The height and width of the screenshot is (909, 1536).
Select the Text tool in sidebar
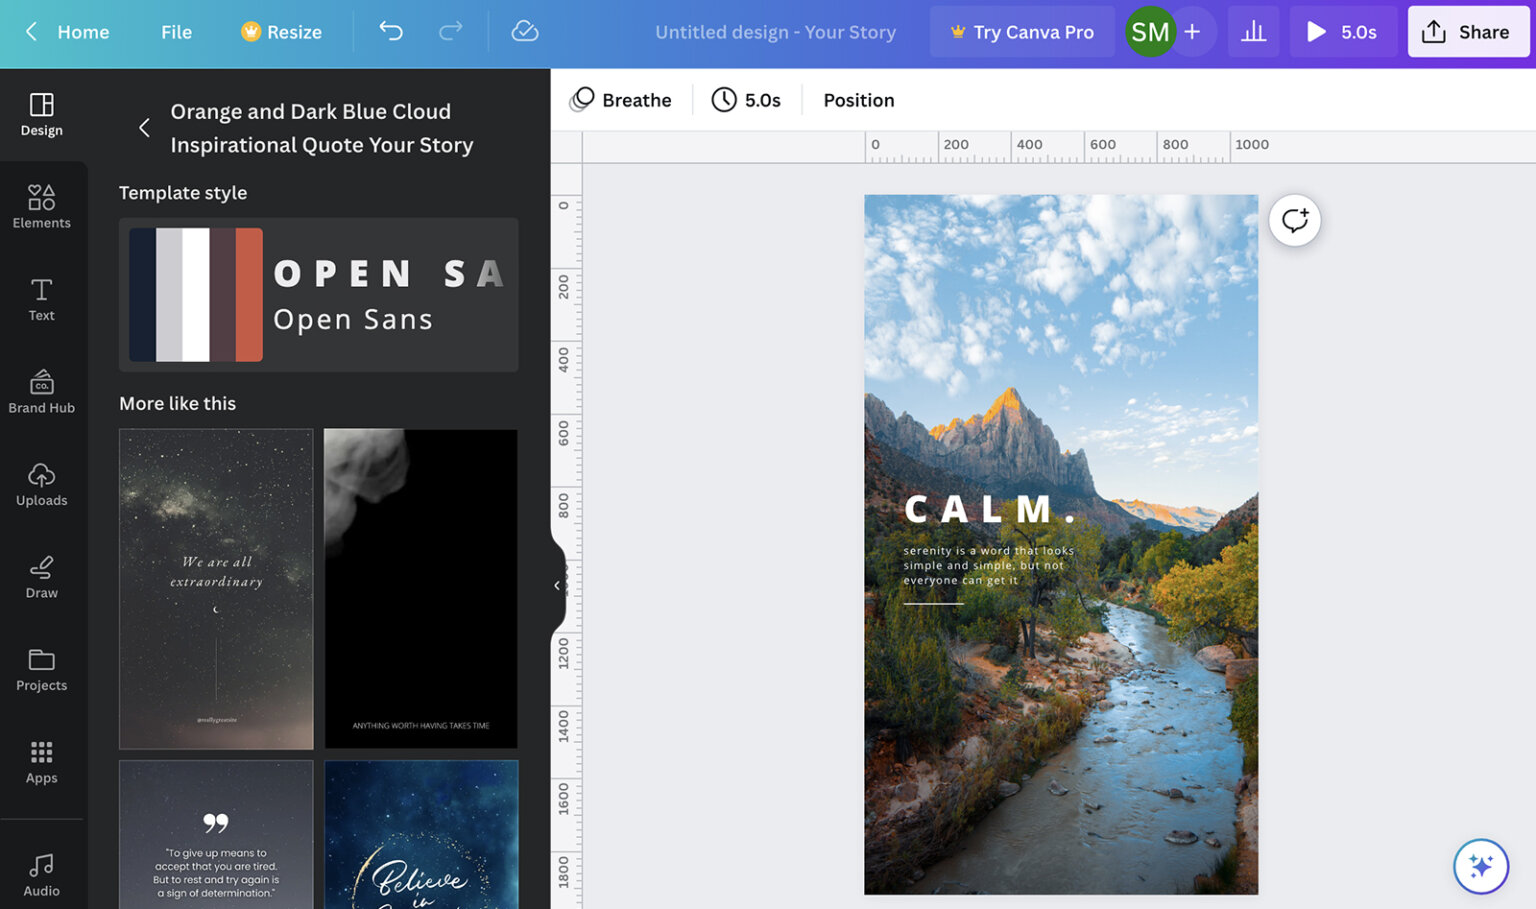41,300
